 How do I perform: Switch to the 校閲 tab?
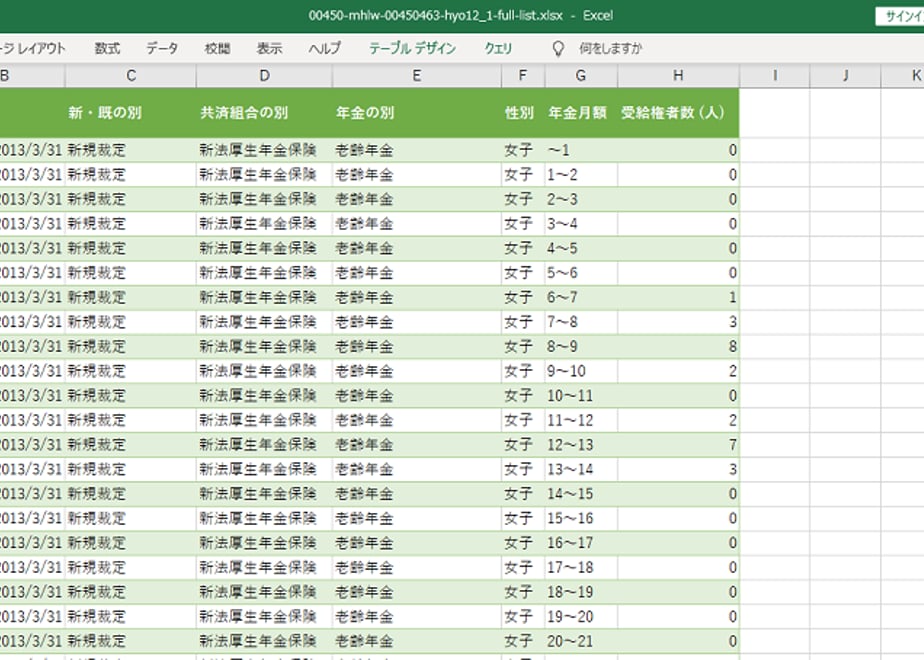(217, 48)
